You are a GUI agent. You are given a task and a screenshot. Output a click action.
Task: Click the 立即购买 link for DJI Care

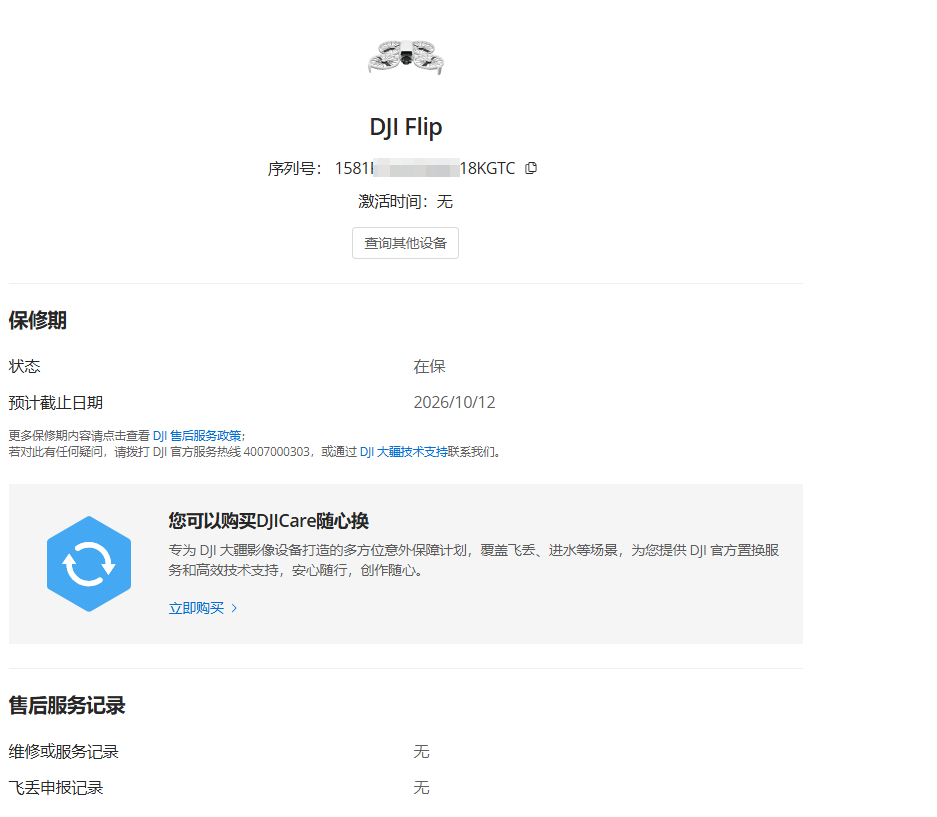[196, 608]
